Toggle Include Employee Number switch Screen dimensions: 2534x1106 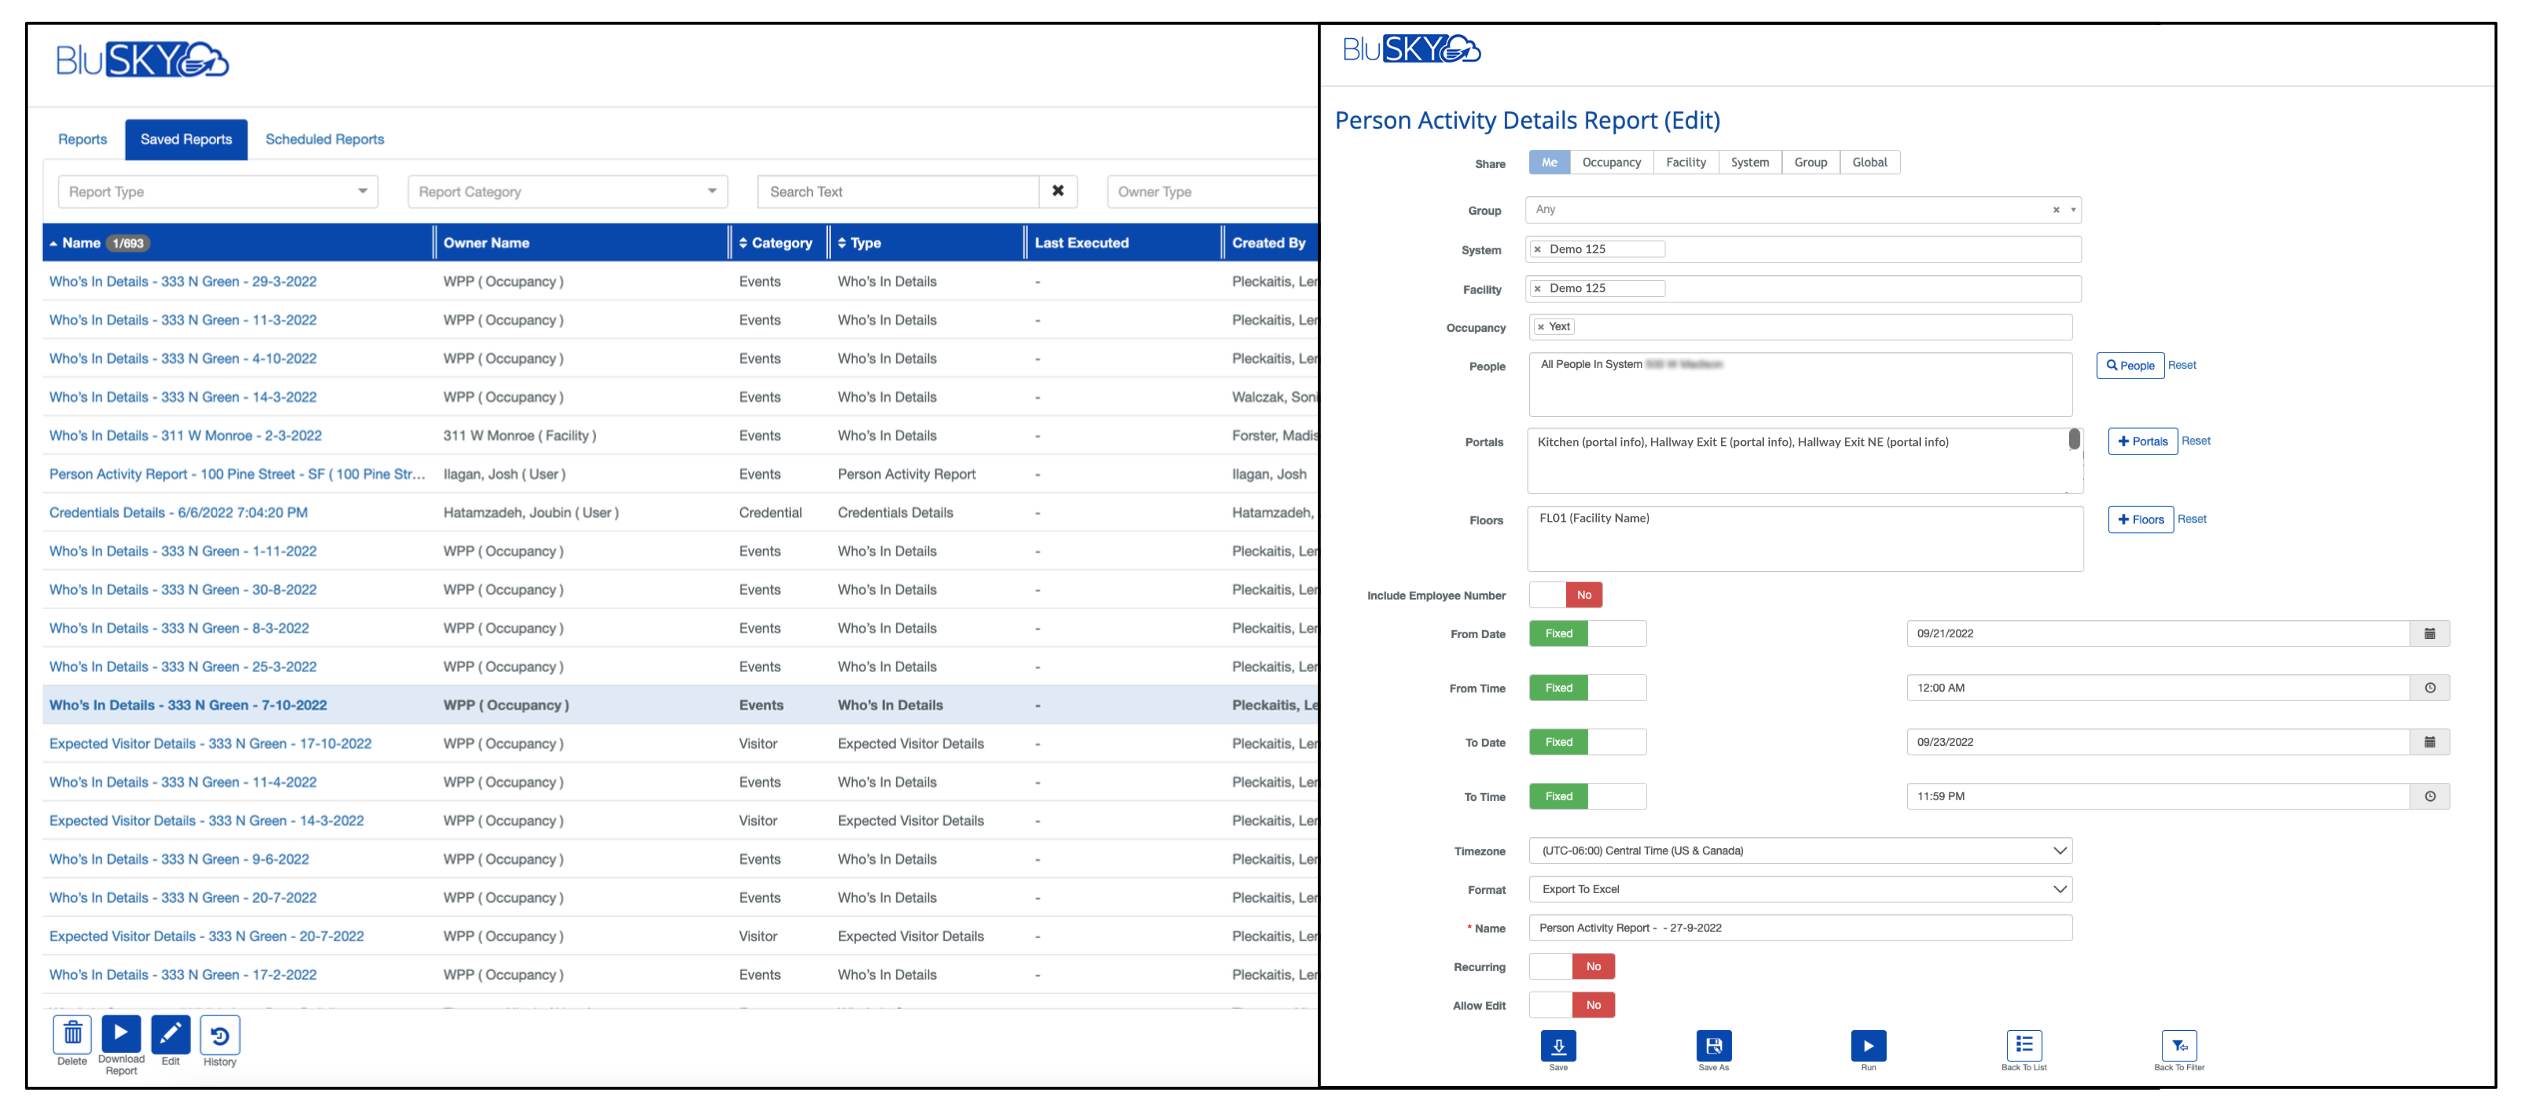tap(1566, 595)
